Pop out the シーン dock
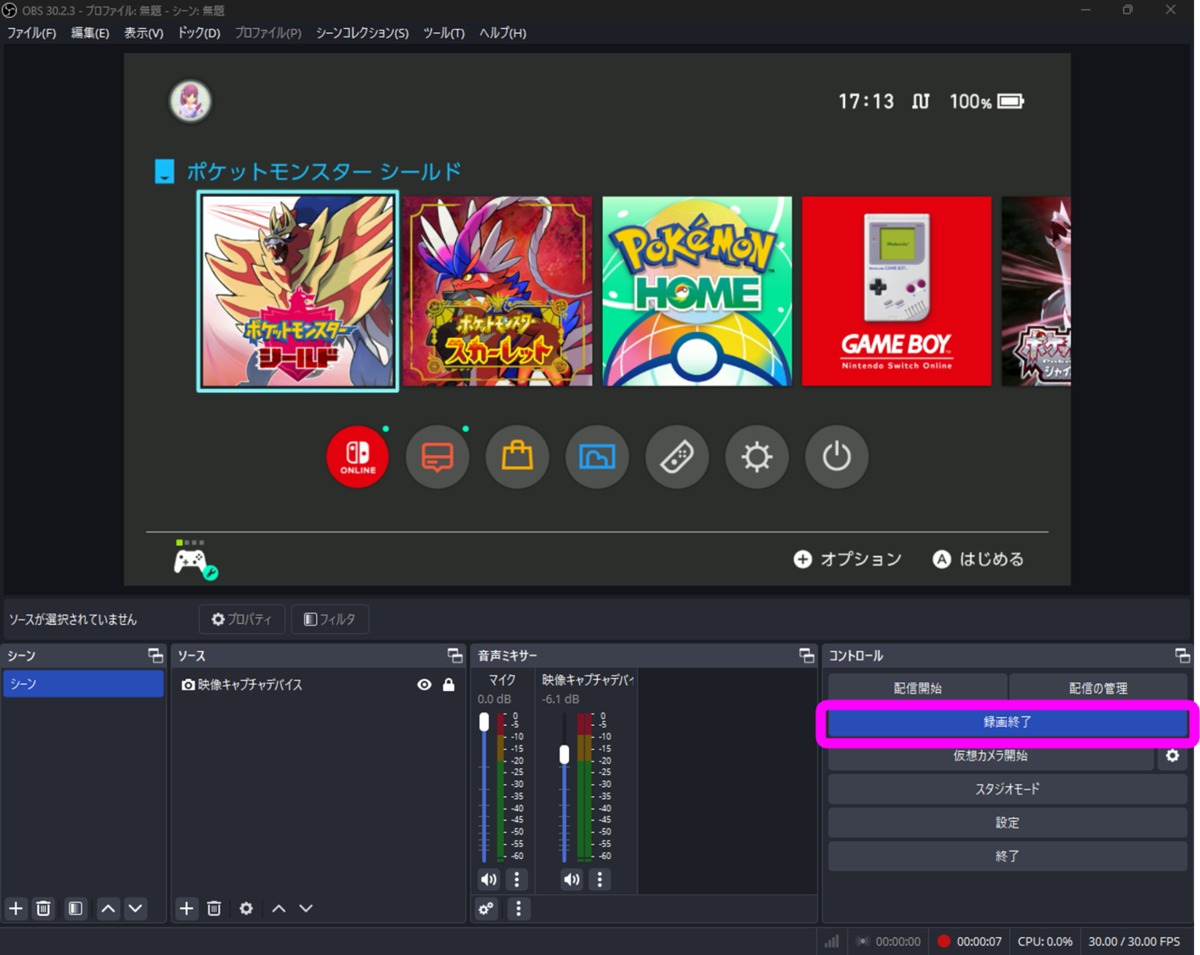Viewport: 1200px width, 955px height. (155, 656)
